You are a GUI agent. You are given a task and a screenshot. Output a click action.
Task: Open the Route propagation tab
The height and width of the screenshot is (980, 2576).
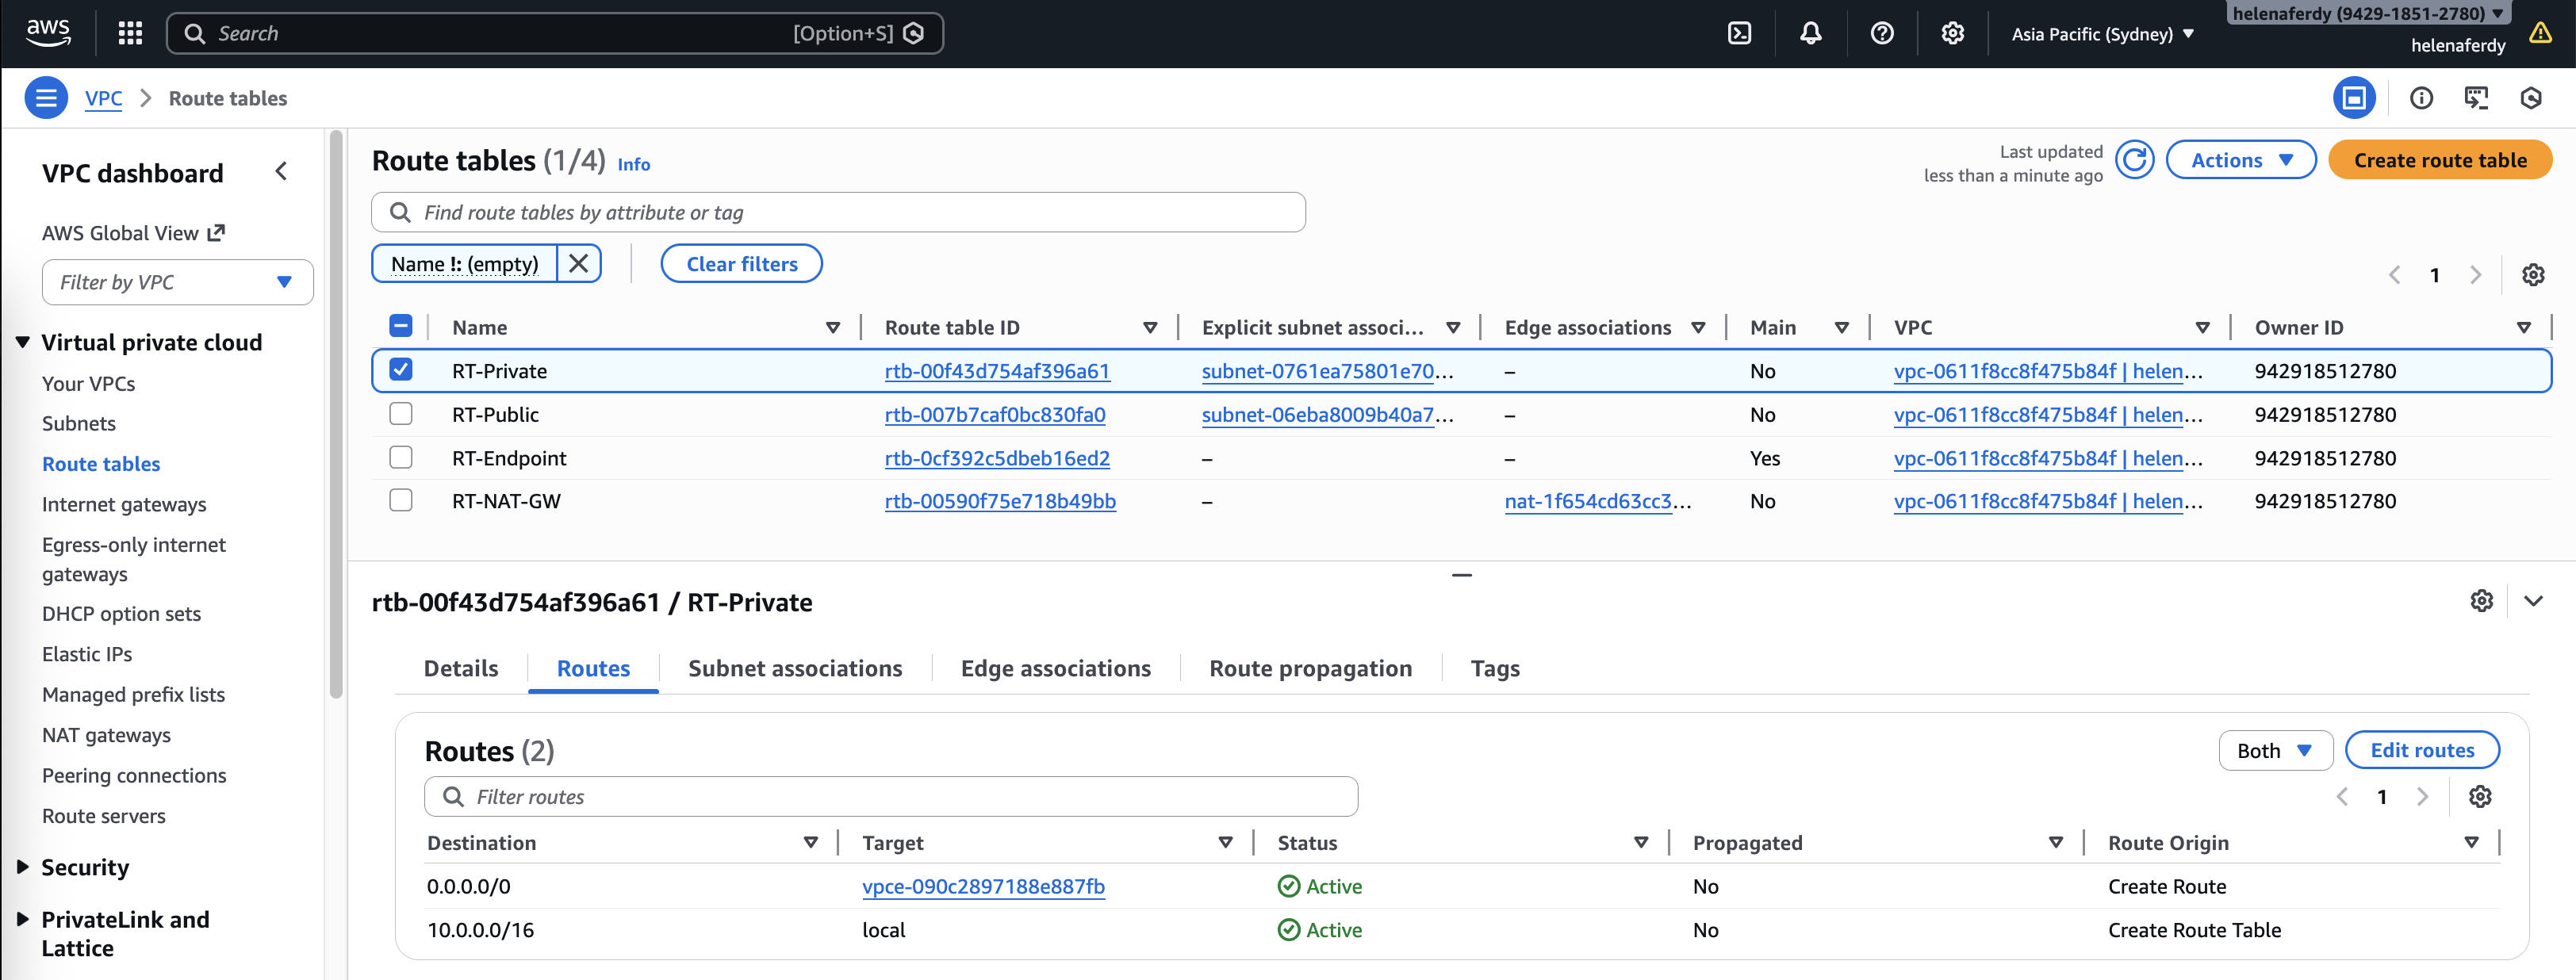pyautogui.click(x=1310, y=668)
